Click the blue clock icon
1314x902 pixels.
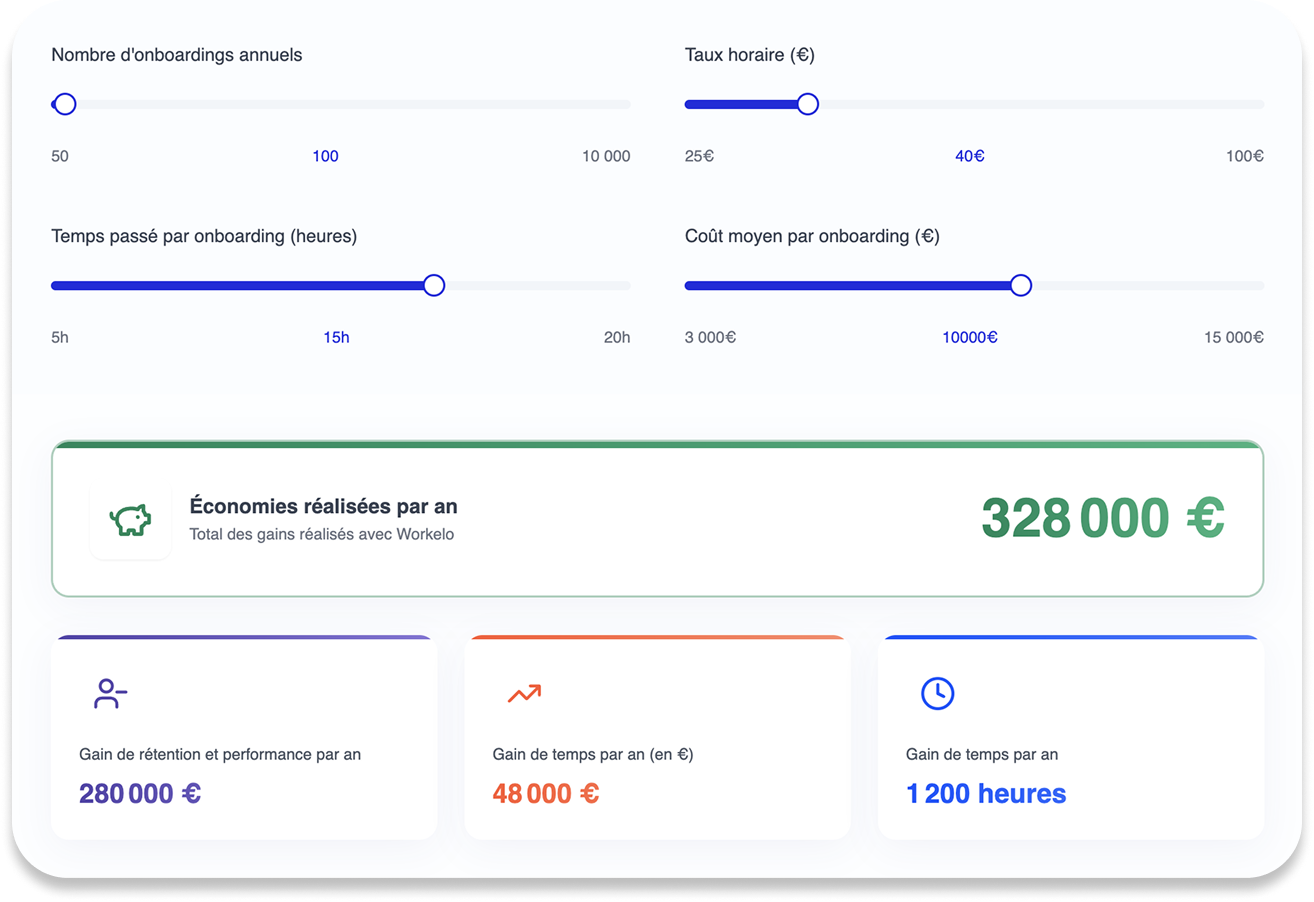point(937,693)
